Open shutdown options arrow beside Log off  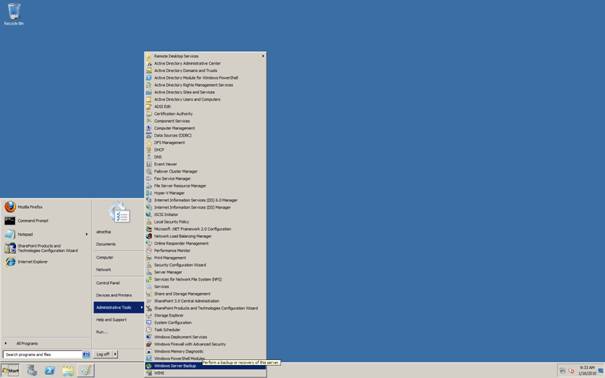pos(115,354)
